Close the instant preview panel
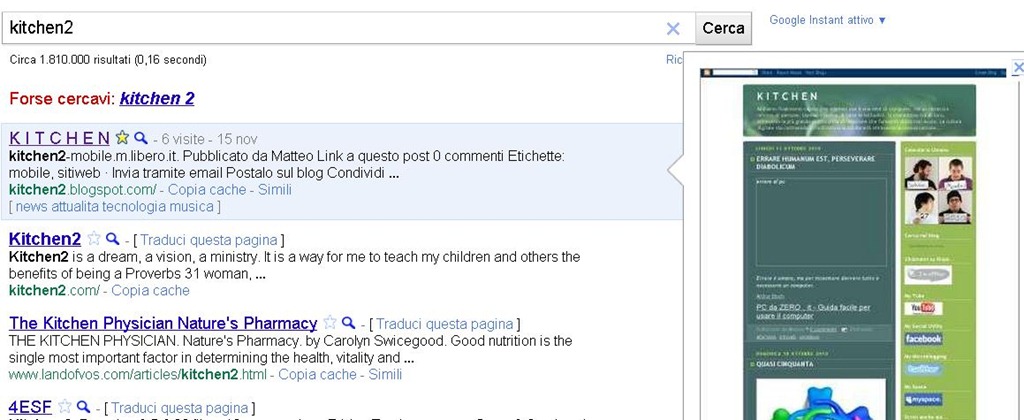 pos(1017,67)
